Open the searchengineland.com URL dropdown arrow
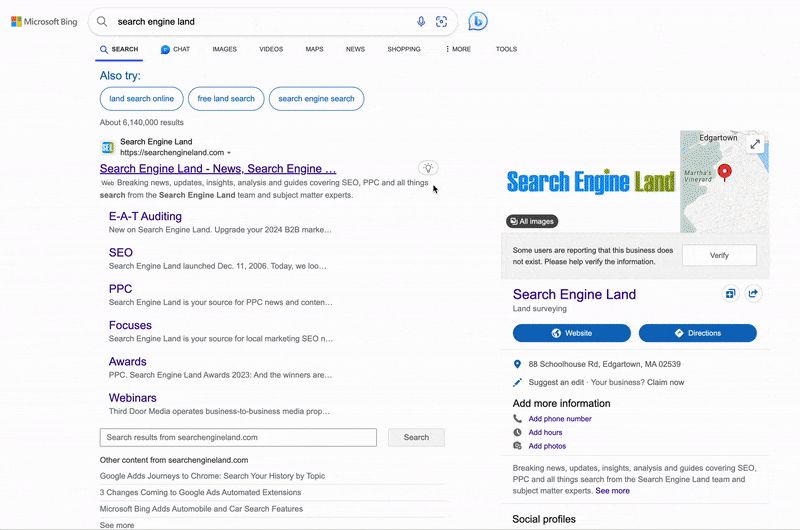This screenshot has height=530, width=800. [229, 153]
